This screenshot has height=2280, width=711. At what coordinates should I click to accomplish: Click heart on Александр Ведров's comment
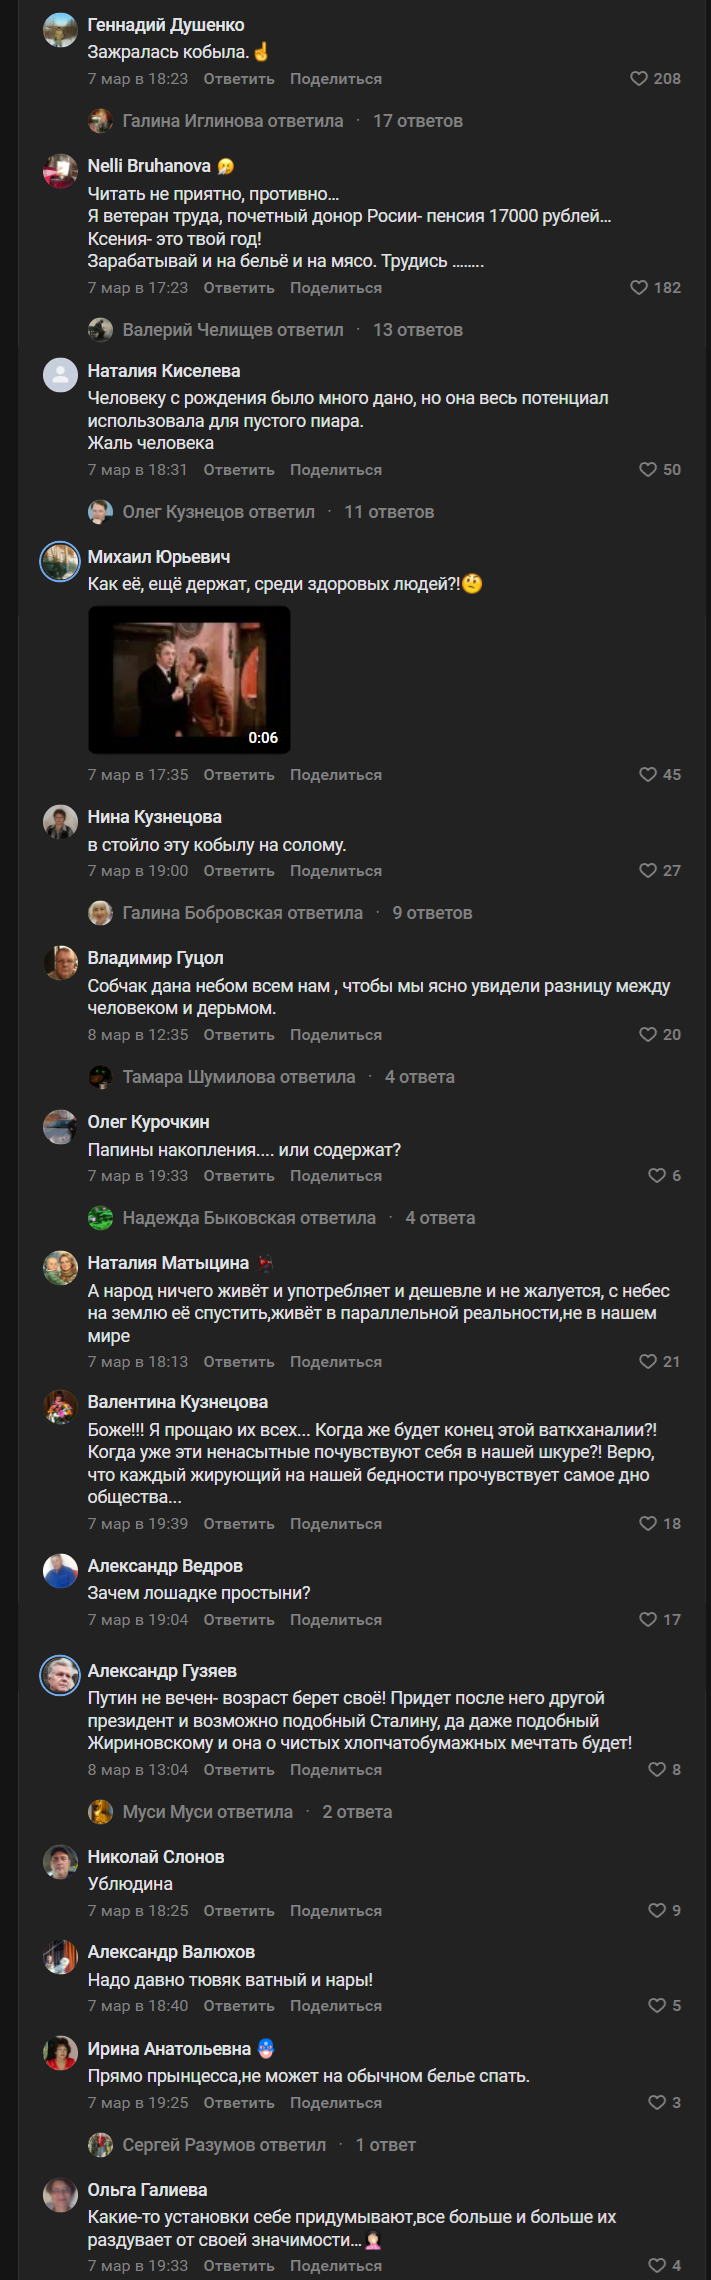point(648,1620)
